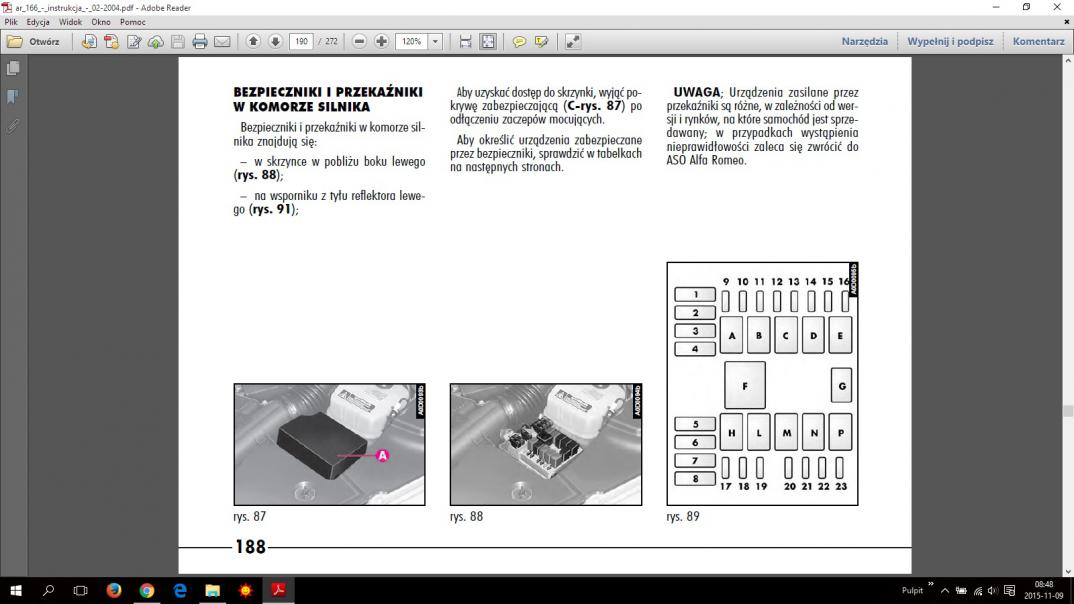
Task: Add a sticky note comment icon
Action: (x=519, y=42)
